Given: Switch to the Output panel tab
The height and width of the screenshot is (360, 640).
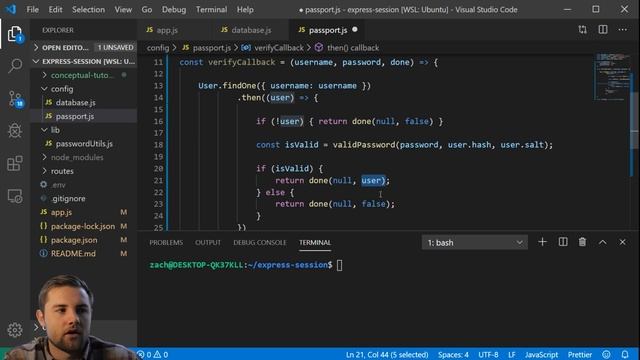Looking at the screenshot, I should (208, 242).
